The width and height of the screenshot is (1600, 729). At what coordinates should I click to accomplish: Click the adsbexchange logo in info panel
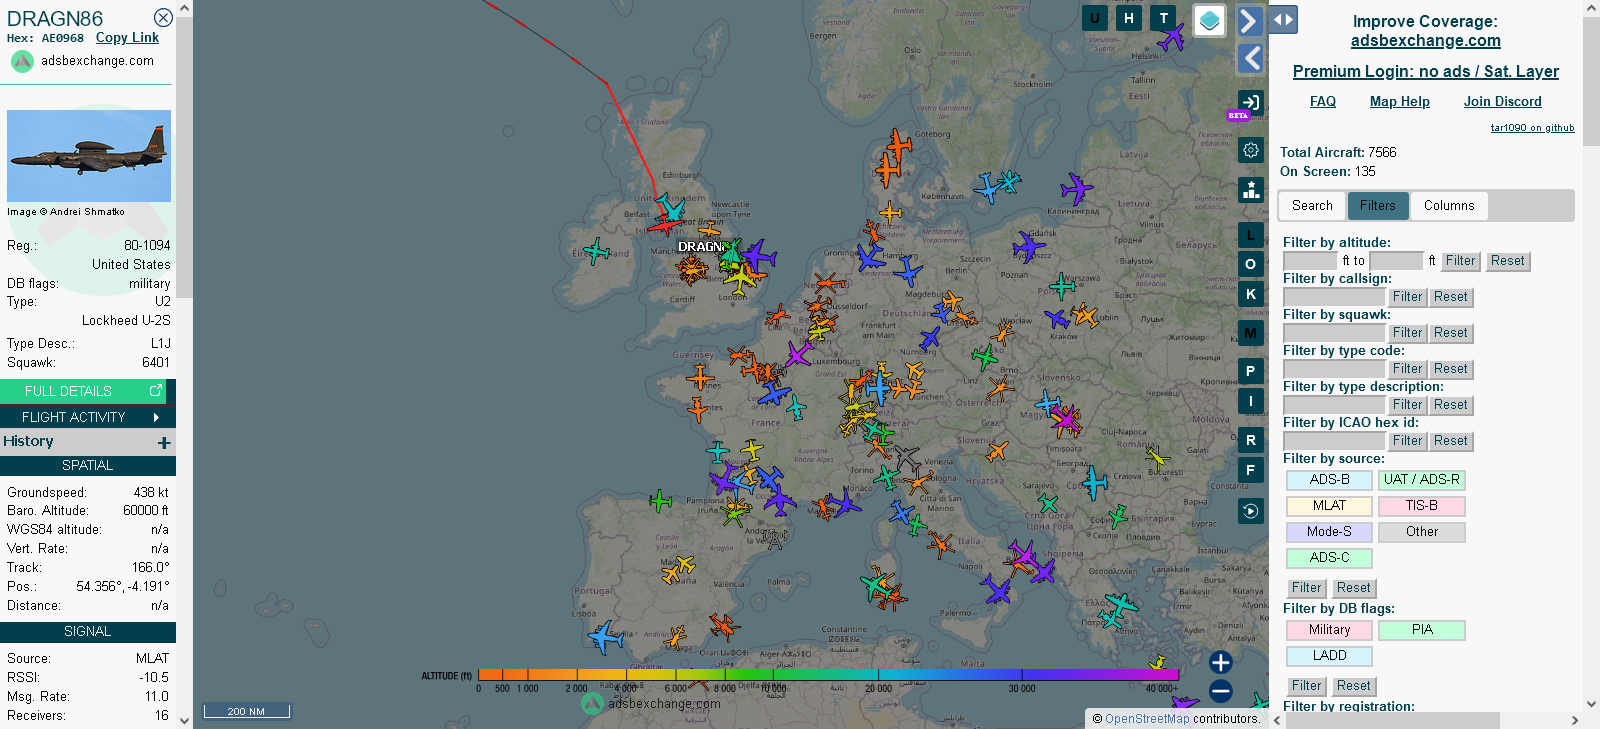coord(22,61)
